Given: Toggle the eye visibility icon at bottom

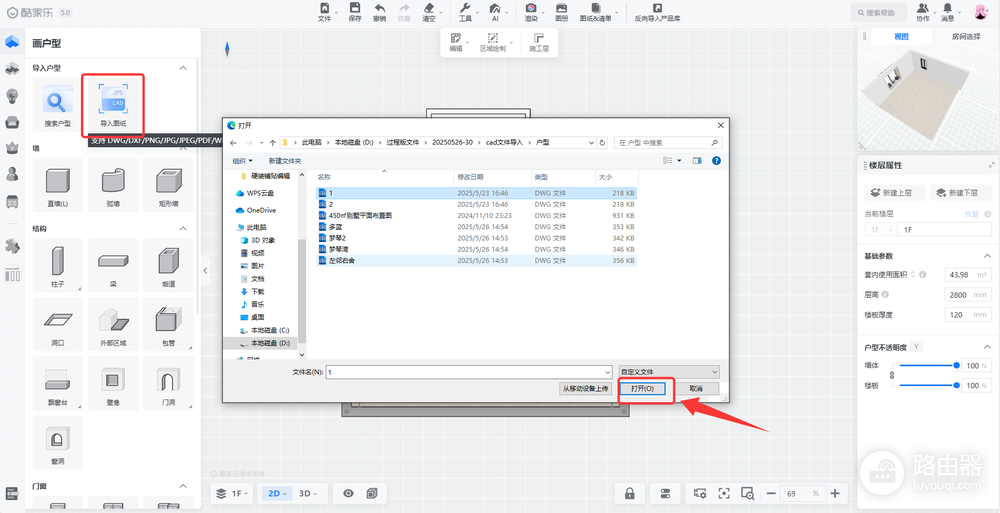Looking at the screenshot, I should (x=348, y=493).
